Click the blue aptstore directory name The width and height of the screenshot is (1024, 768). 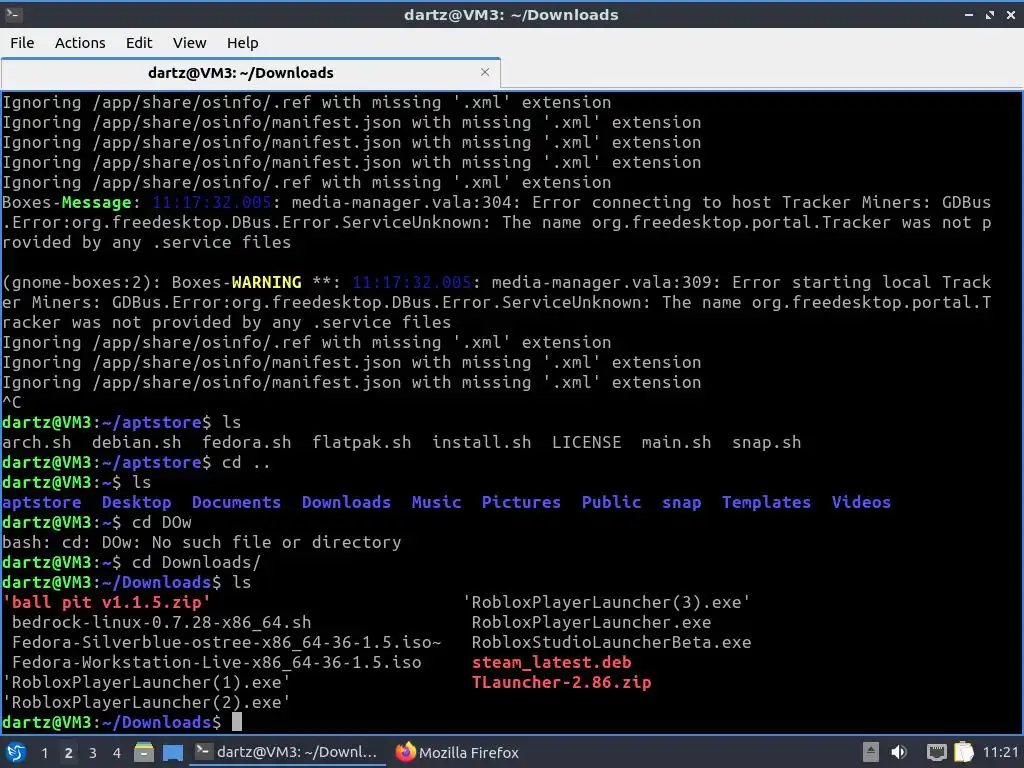tap(42, 502)
